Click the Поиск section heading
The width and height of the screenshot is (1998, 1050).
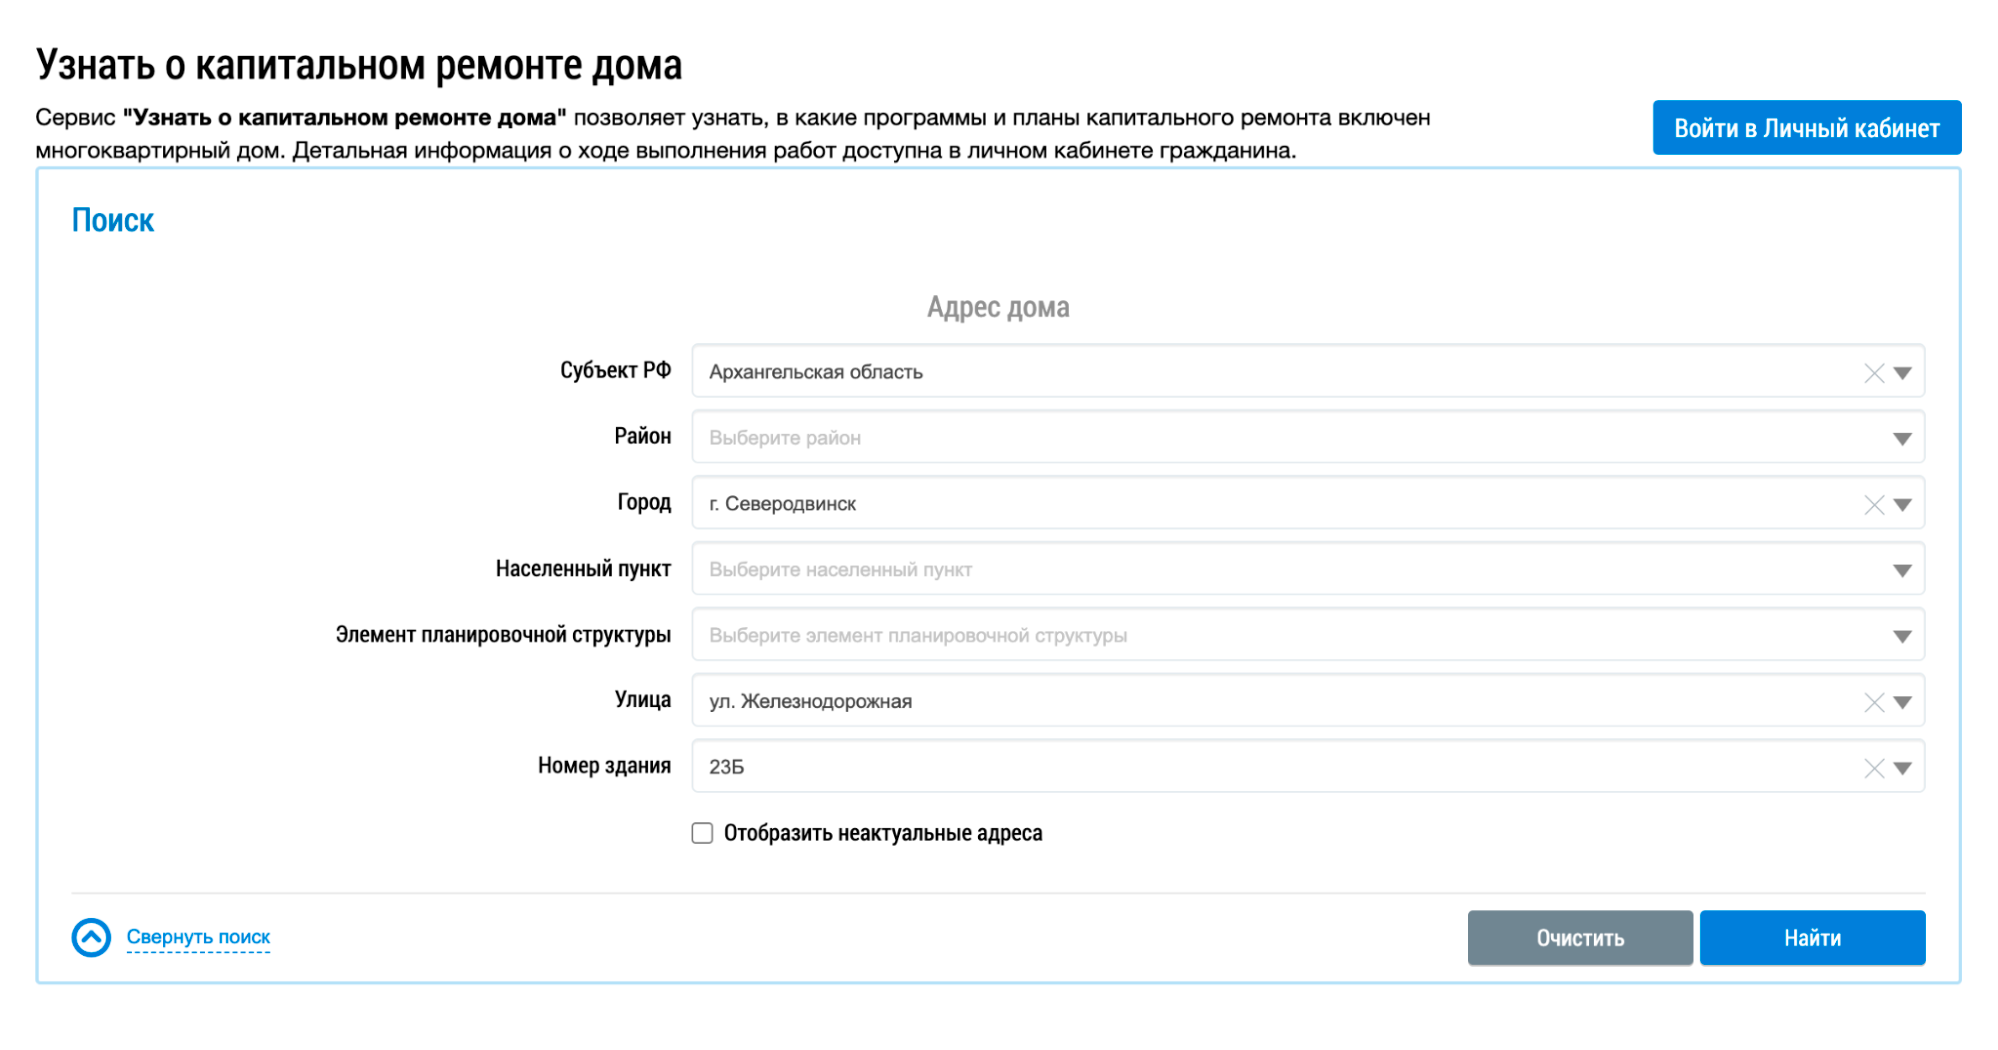point(113,220)
